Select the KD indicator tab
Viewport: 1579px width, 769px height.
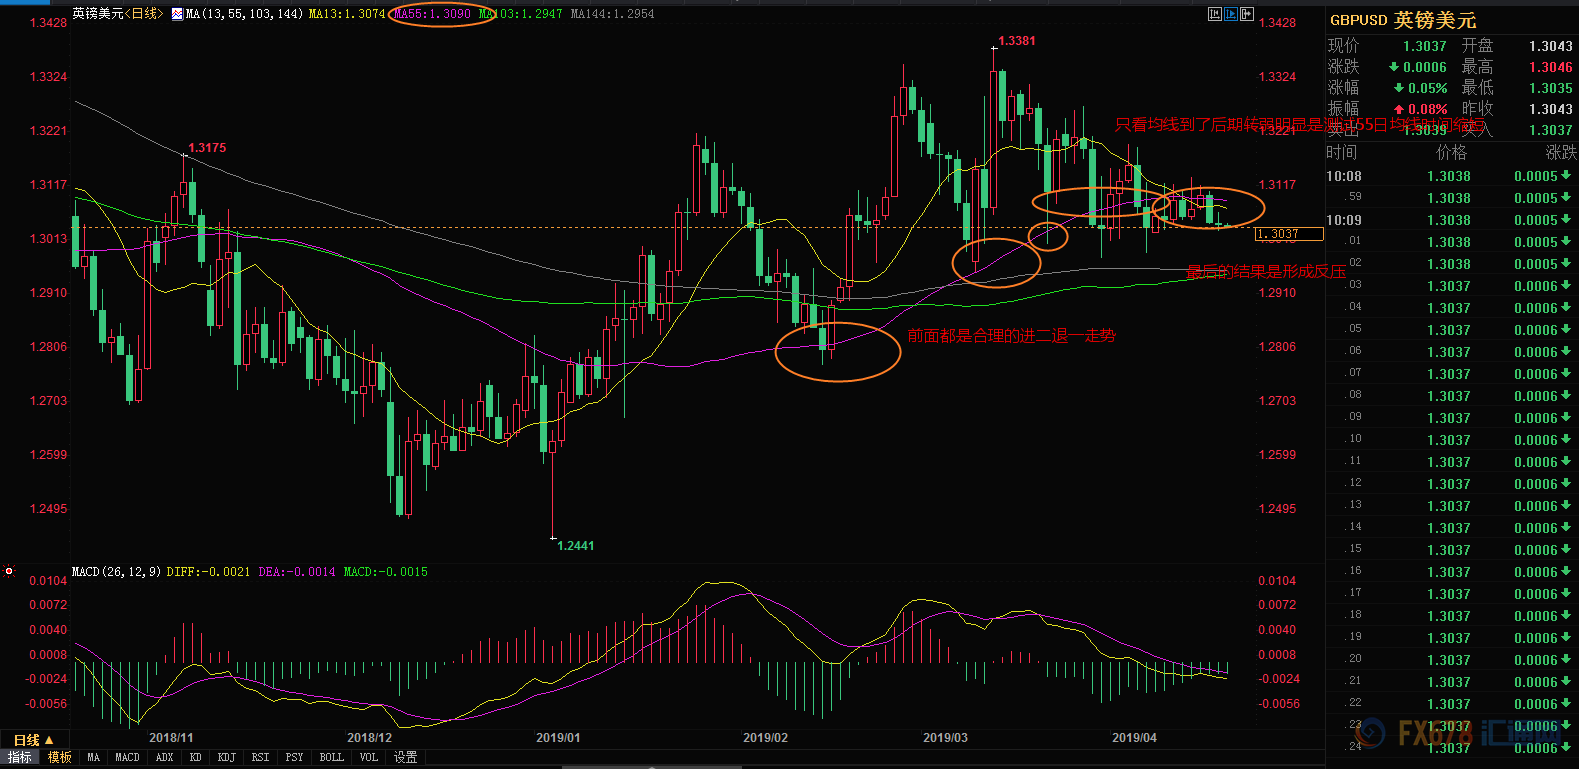tap(196, 758)
